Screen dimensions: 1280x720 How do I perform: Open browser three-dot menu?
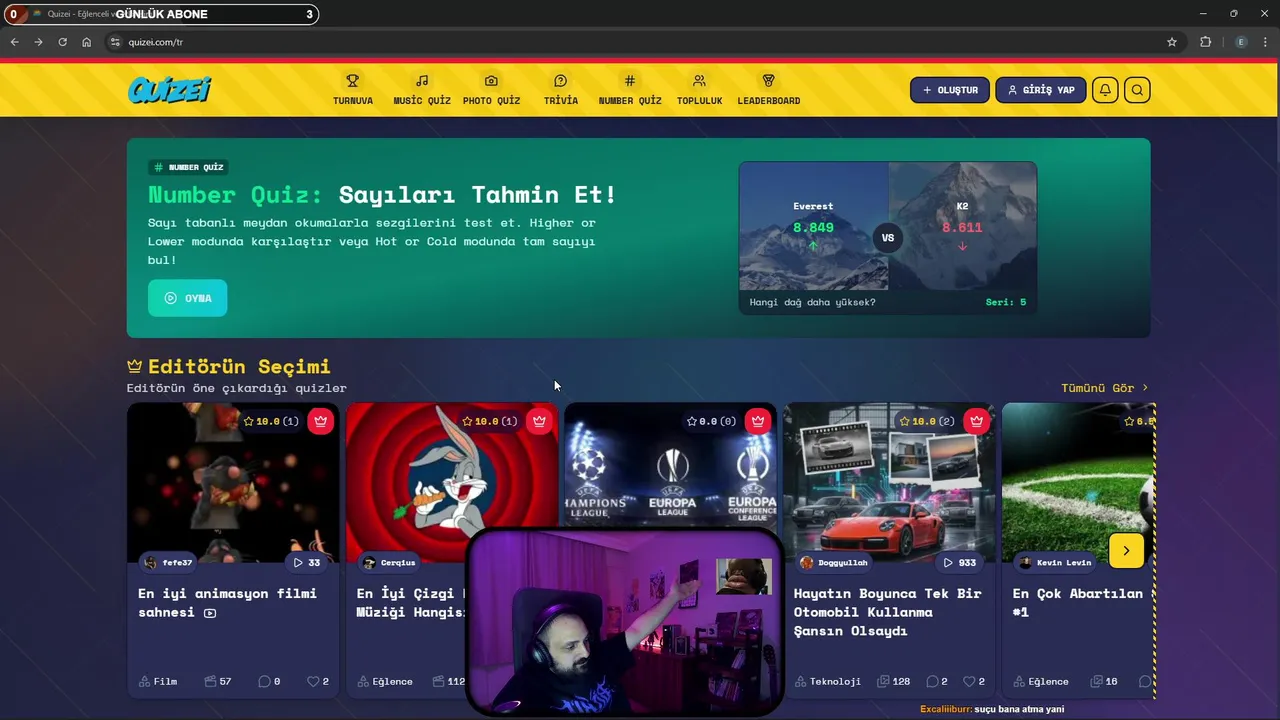click(x=1266, y=42)
